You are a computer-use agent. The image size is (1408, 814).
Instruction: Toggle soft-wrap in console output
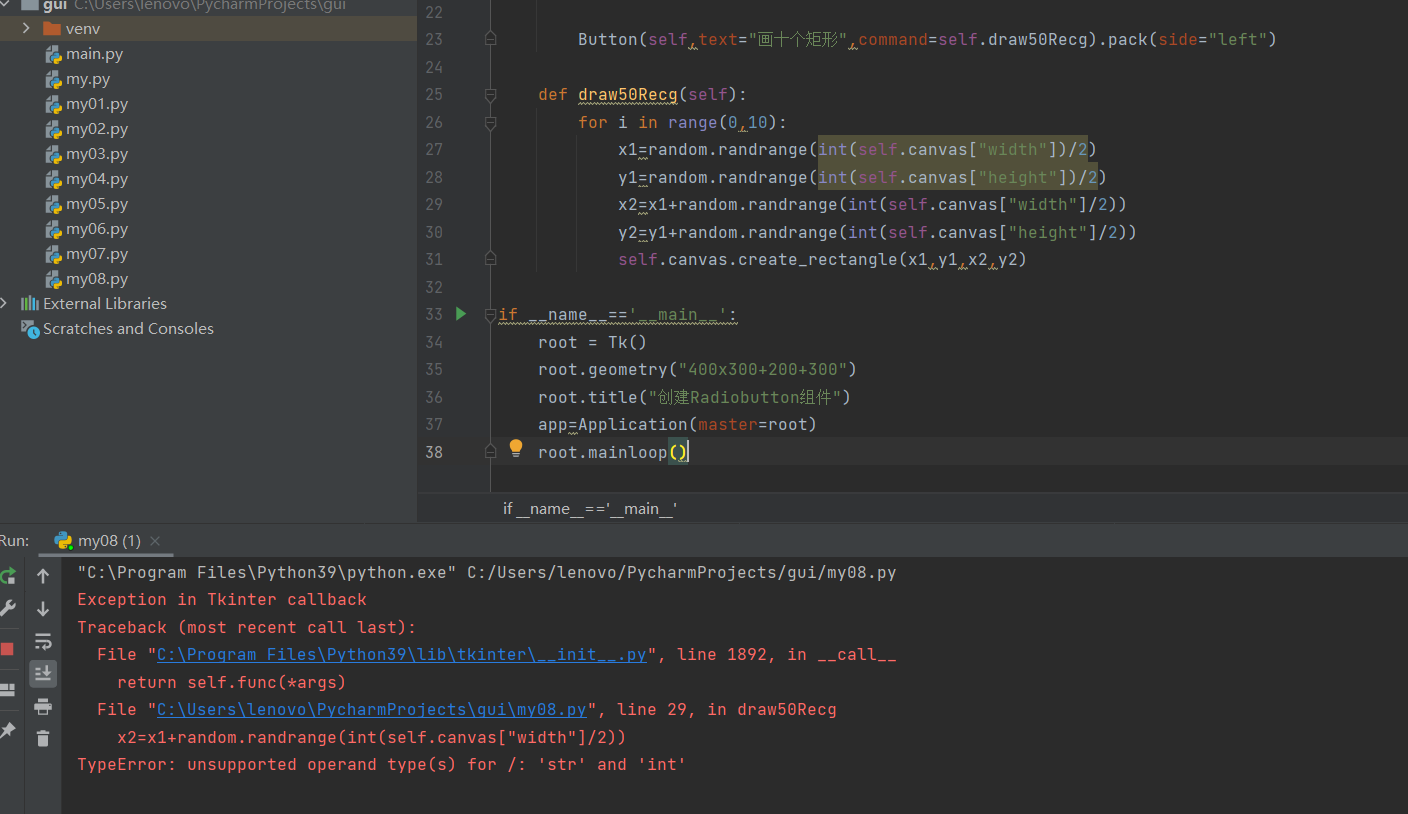(x=43, y=641)
